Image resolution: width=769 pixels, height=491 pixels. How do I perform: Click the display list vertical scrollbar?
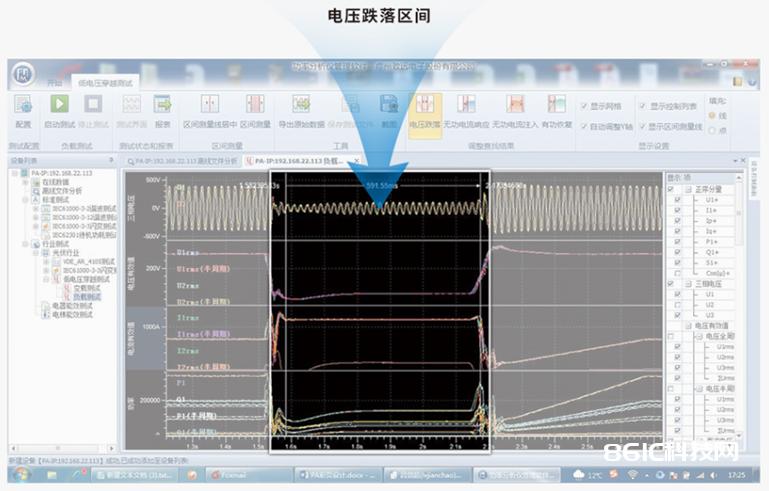[x=739, y=305]
